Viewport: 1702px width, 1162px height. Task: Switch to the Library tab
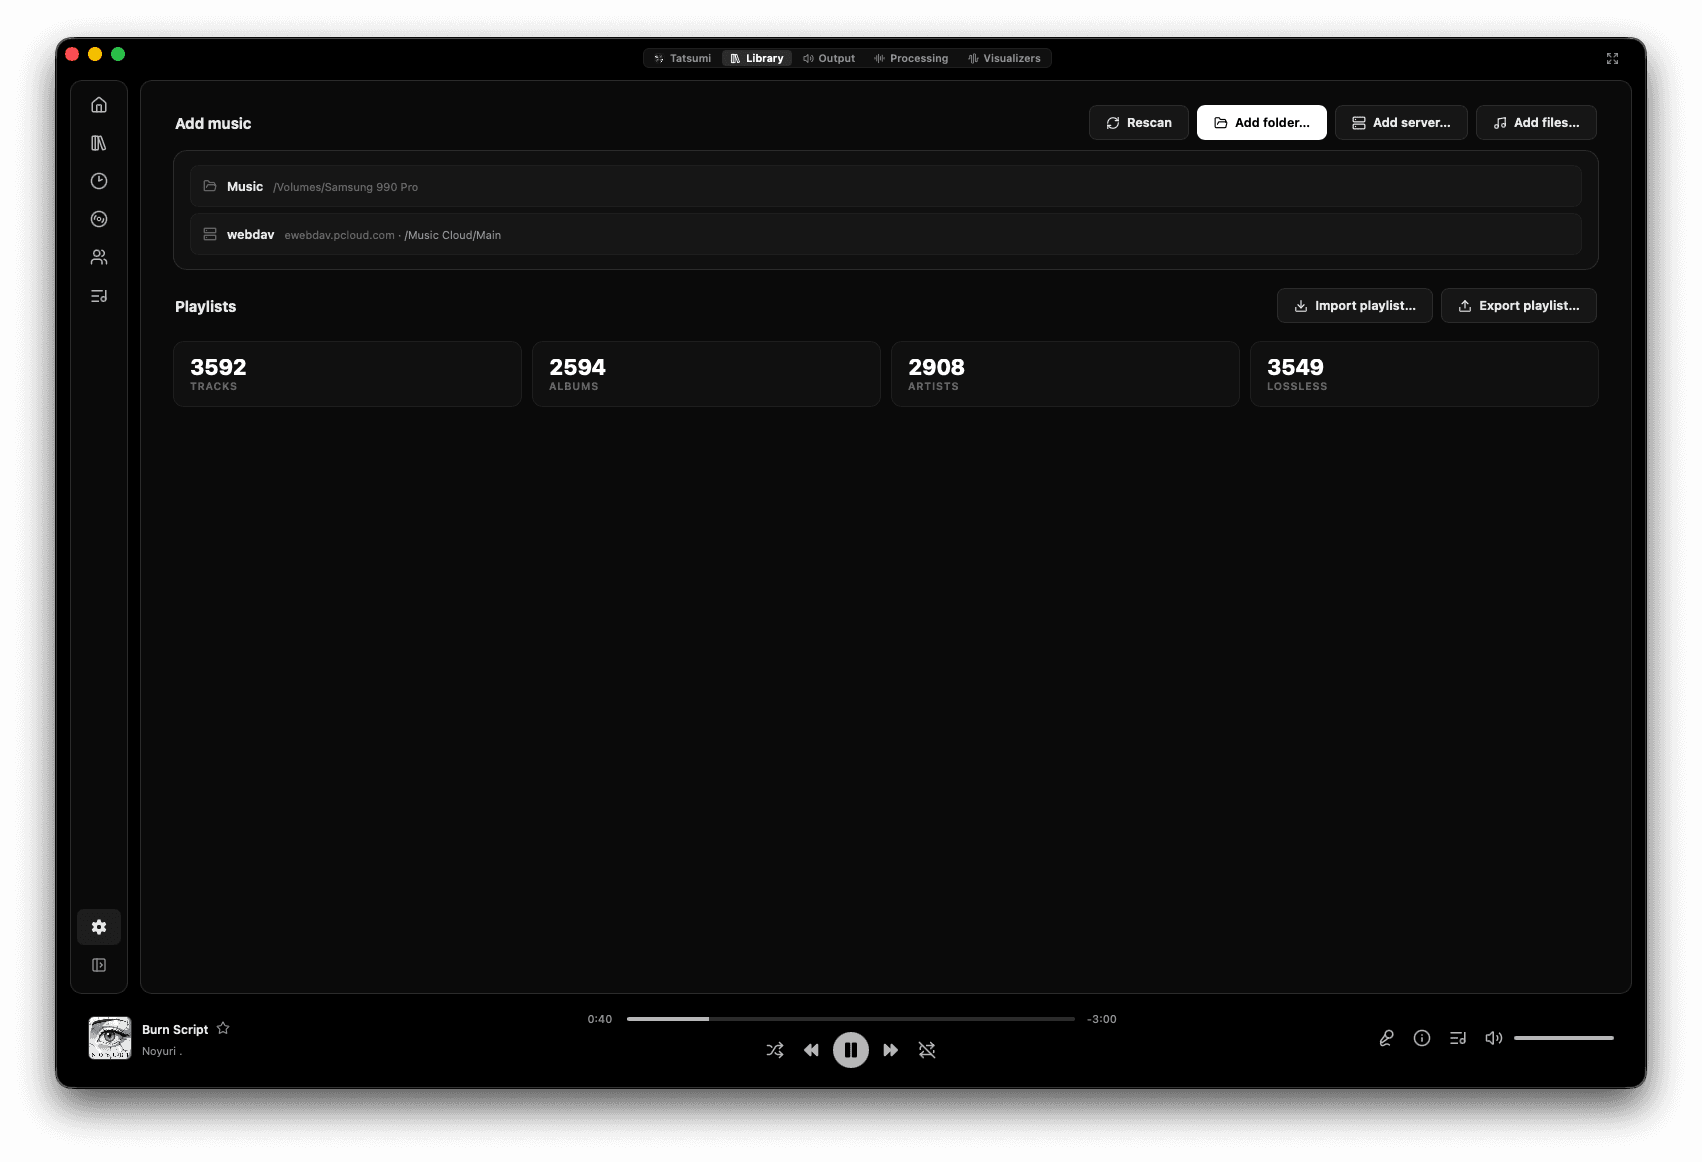pyautogui.click(x=757, y=58)
